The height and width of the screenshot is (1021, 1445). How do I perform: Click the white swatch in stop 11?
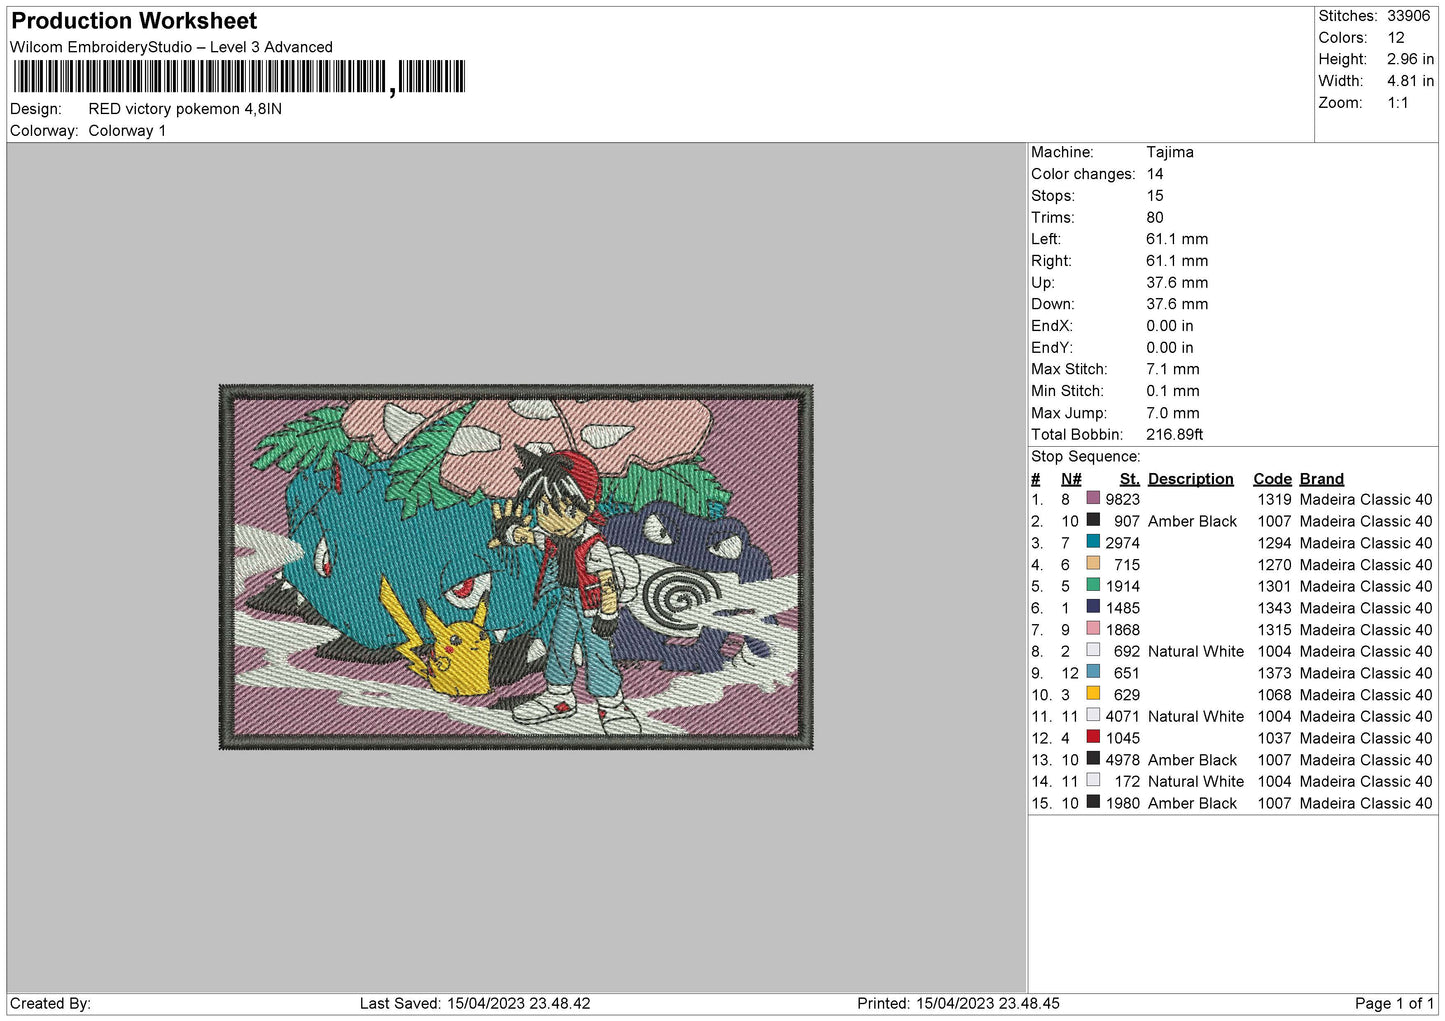click(x=1093, y=715)
